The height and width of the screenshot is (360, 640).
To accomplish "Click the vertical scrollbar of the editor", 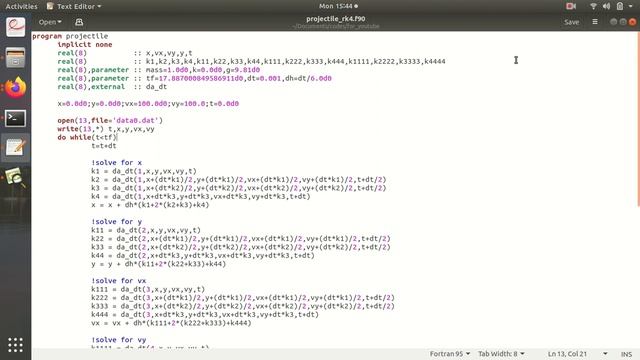I will pyautogui.click(x=638, y=119).
